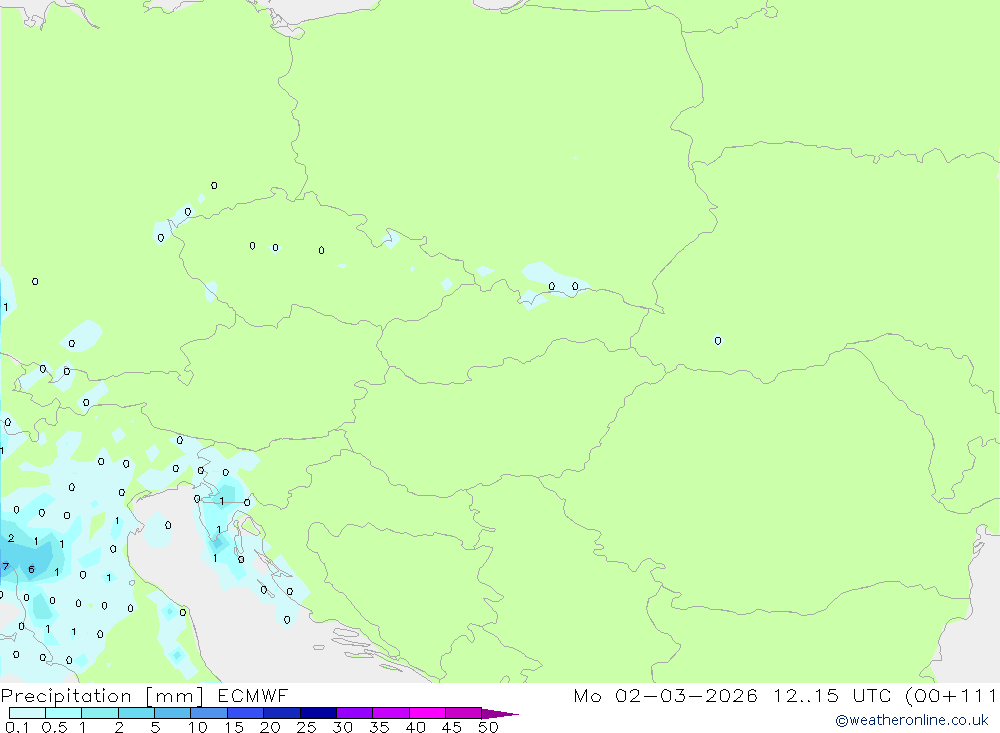Click the 35–40 mm violet legend box
The width and height of the screenshot is (1000, 733).
[391, 713]
